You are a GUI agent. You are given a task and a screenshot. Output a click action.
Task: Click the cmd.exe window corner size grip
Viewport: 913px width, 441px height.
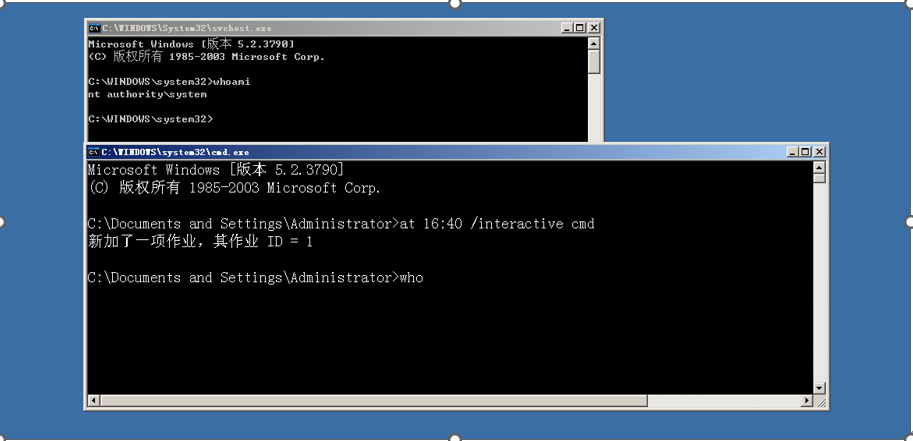[820, 401]
